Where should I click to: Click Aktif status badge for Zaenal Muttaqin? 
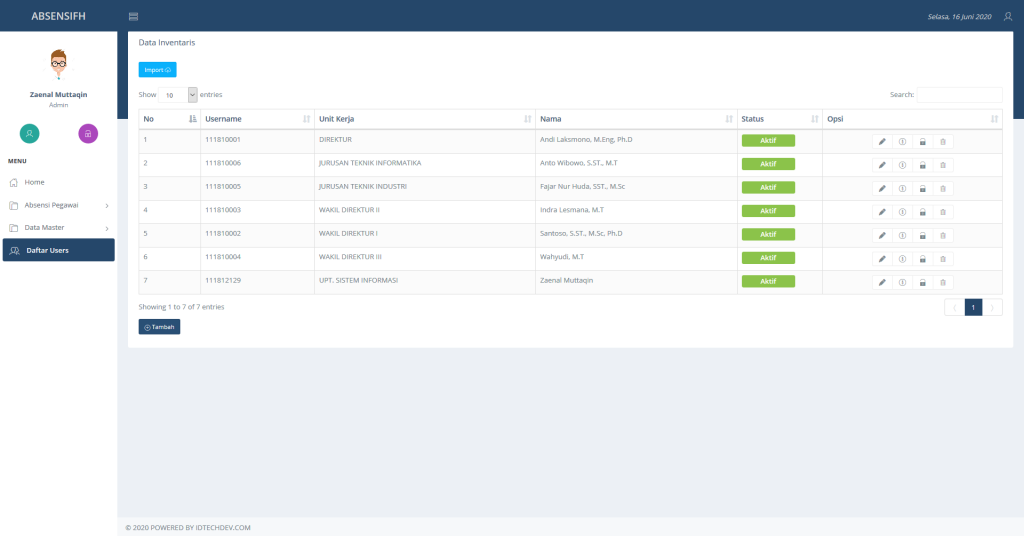[x=768, y=281]
